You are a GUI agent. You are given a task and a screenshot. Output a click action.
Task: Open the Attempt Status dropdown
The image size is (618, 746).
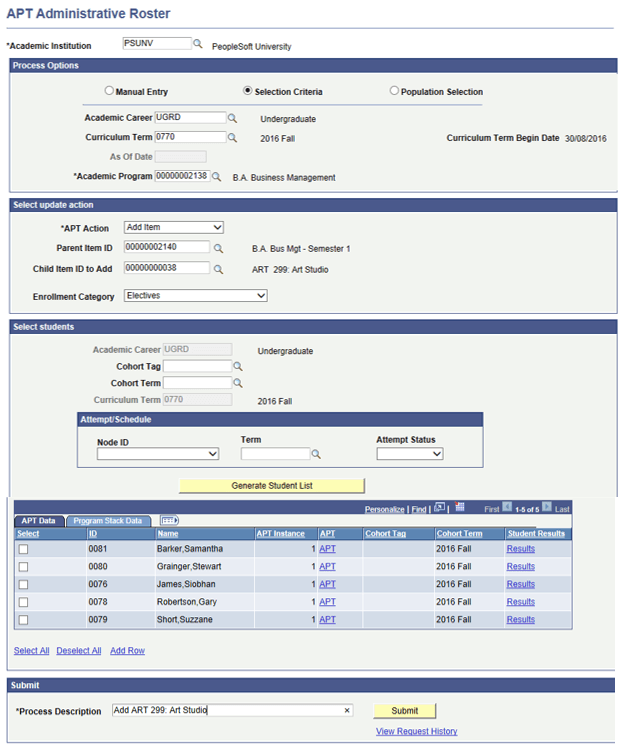point(410,454)
